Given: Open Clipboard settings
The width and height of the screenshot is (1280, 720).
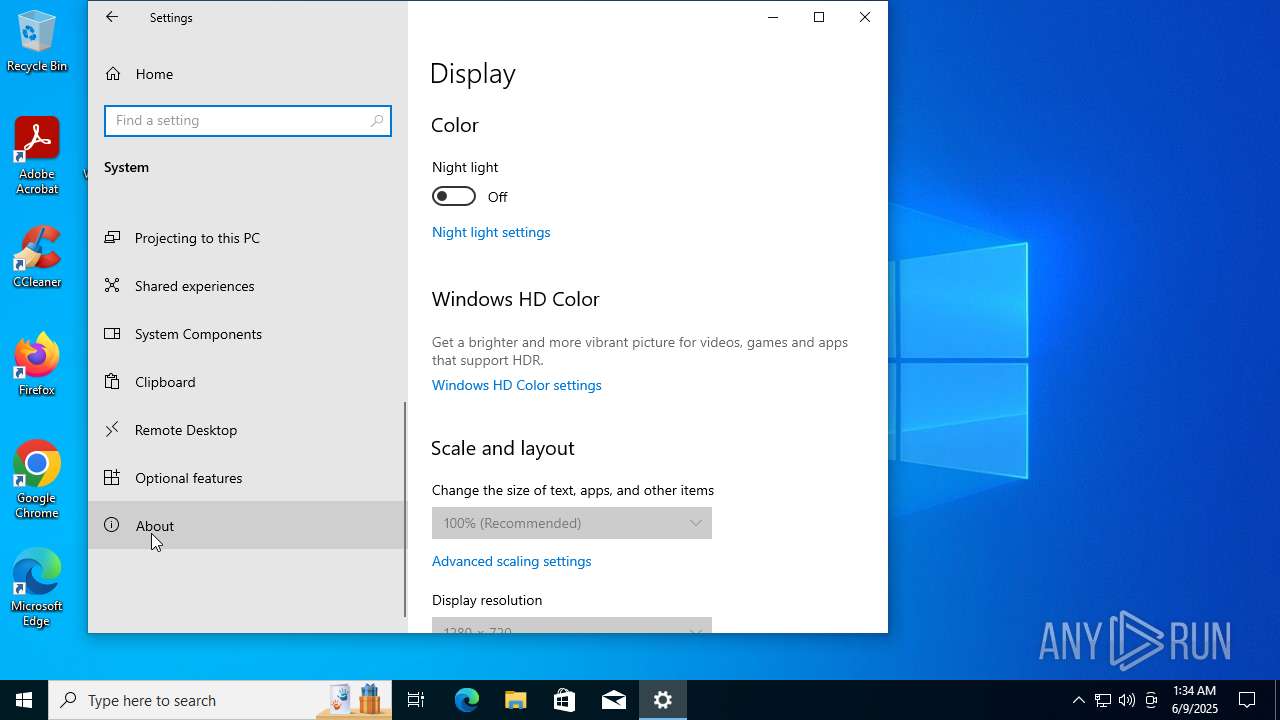Looking at the screenshot, I should click(x=247, y=382).
